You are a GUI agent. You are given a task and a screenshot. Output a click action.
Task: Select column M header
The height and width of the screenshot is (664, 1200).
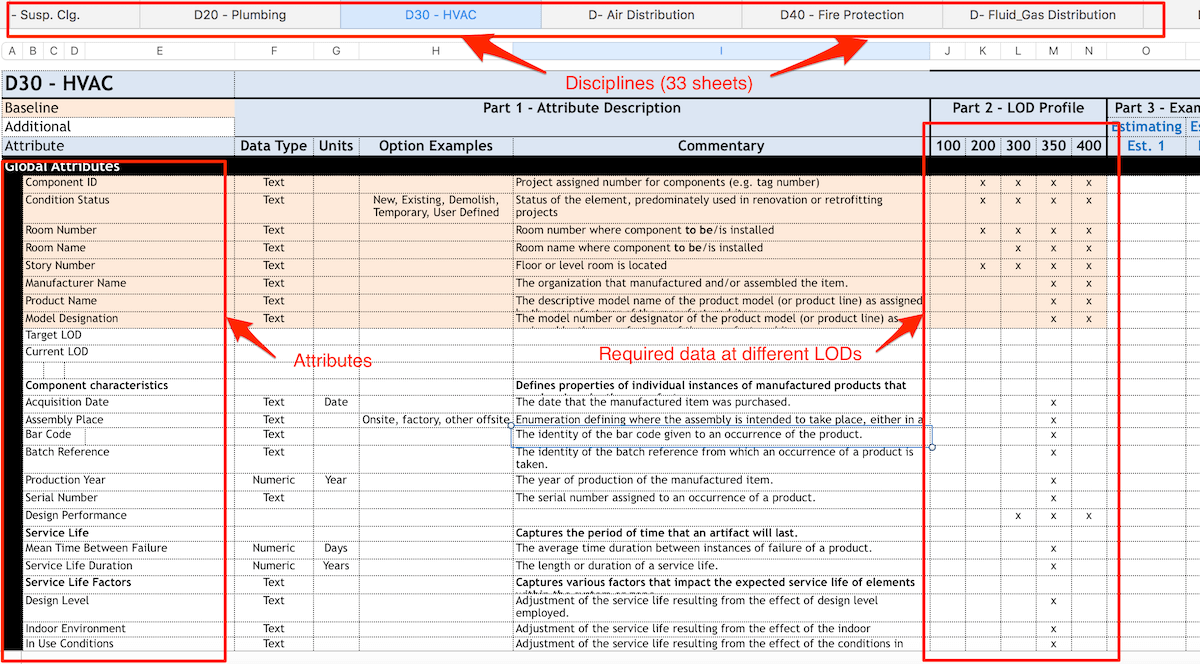tap(1054, 51)
